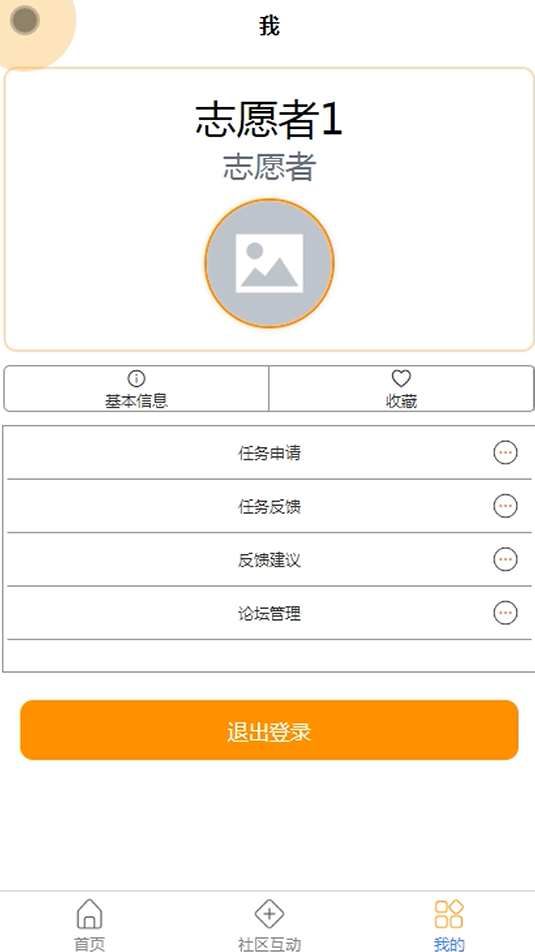The height and width of the screenshot is (952, 535).
Task: Open the ellipsis icon beside 任务反馈
Action: coord(505,506)
